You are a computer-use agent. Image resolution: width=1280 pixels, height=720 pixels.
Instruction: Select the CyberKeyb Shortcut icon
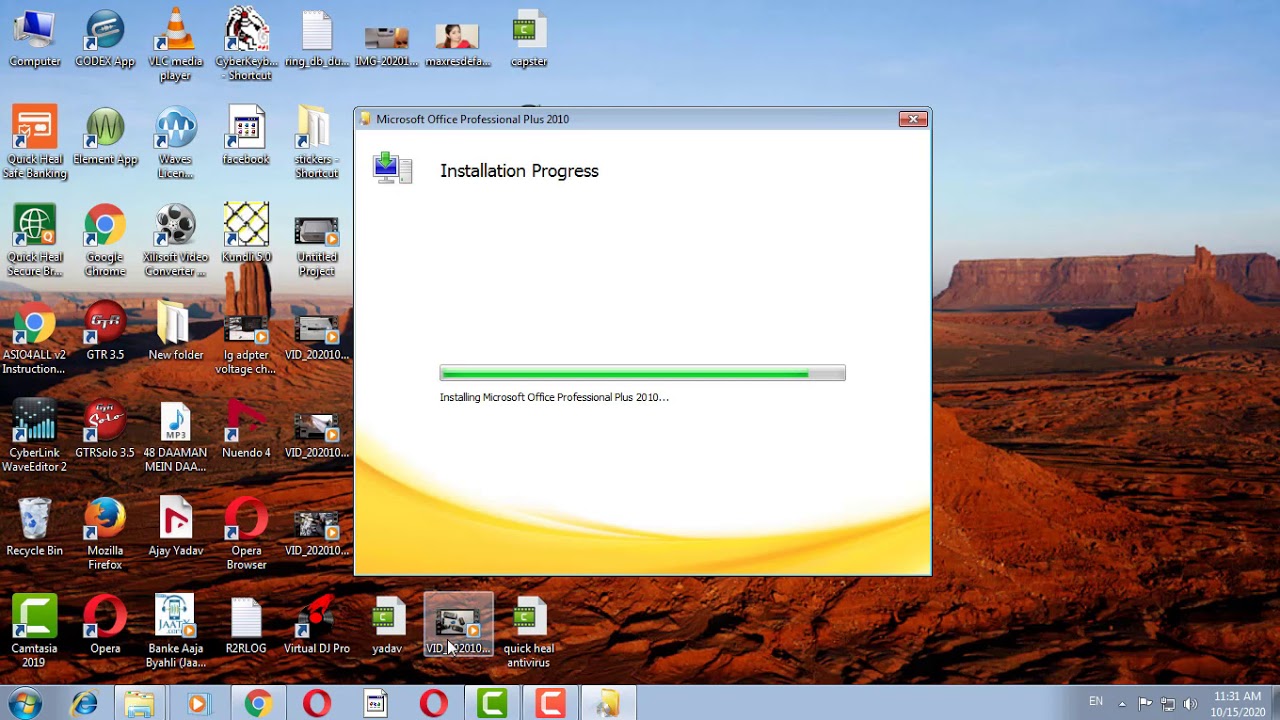click(246, 45)
